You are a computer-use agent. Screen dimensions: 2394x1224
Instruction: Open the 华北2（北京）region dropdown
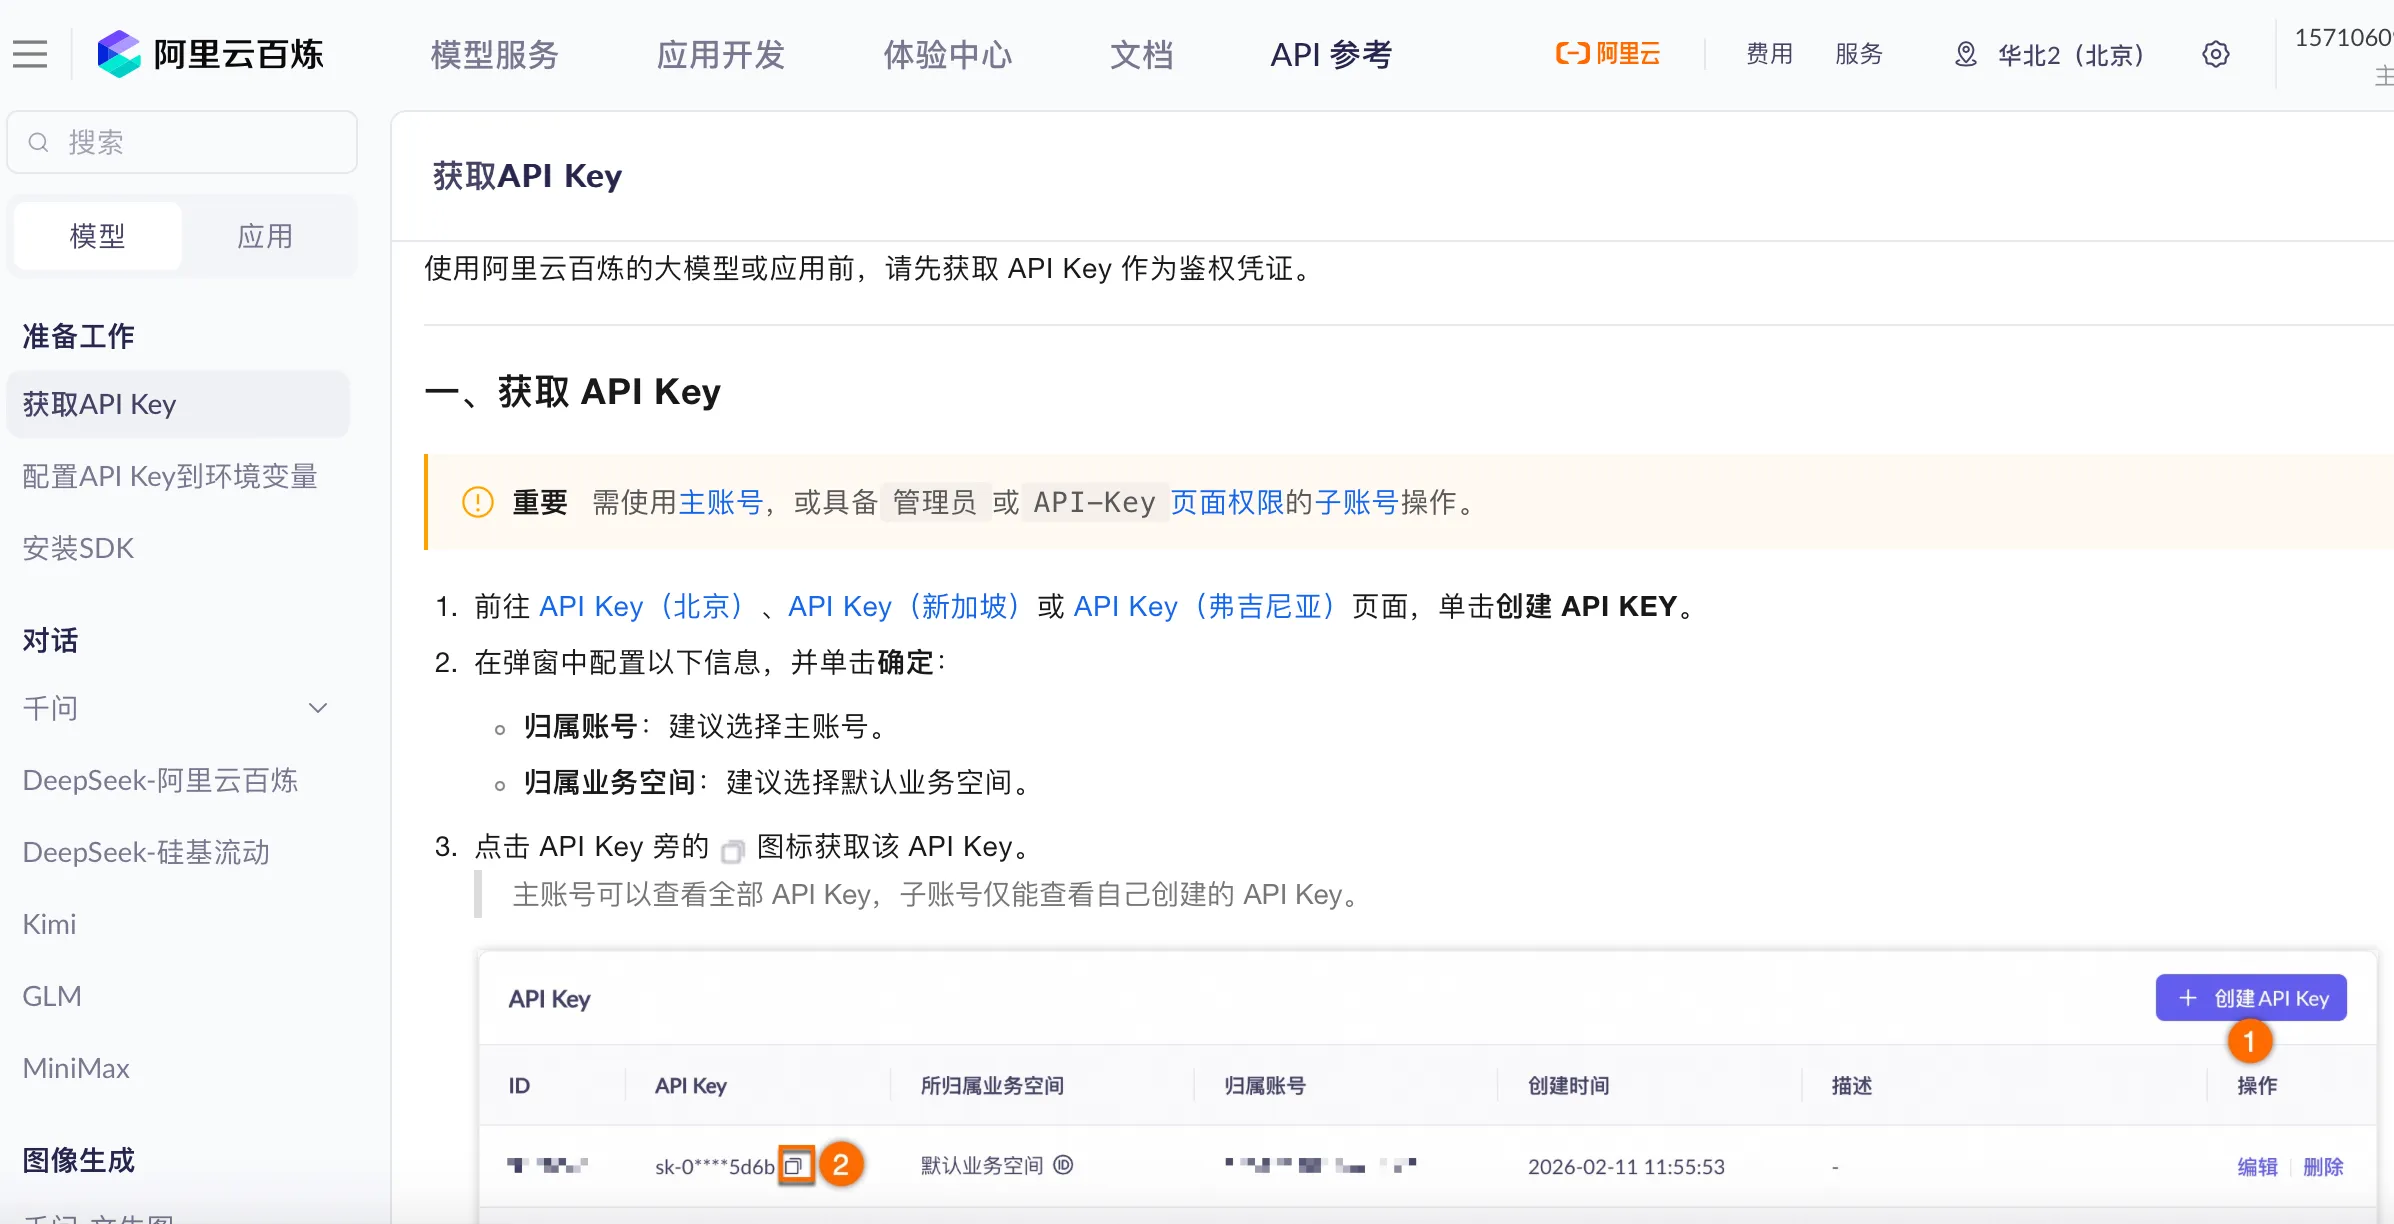click(2070, 54)
